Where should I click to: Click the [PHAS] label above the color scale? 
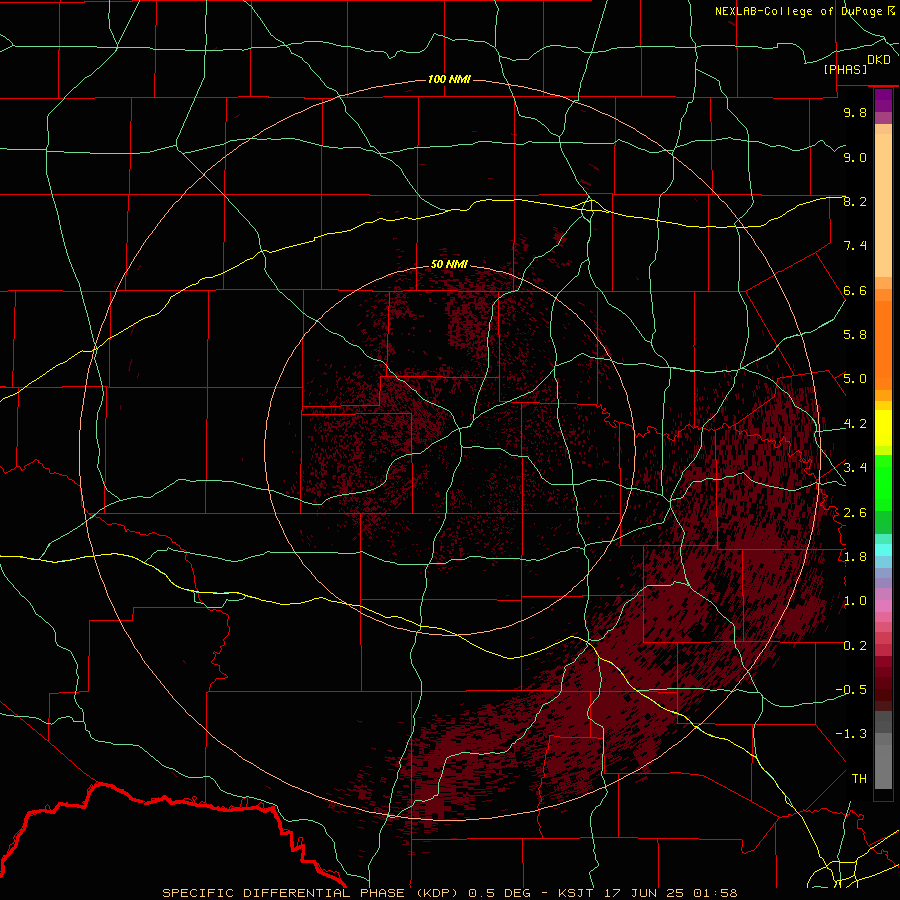[845, 69]
